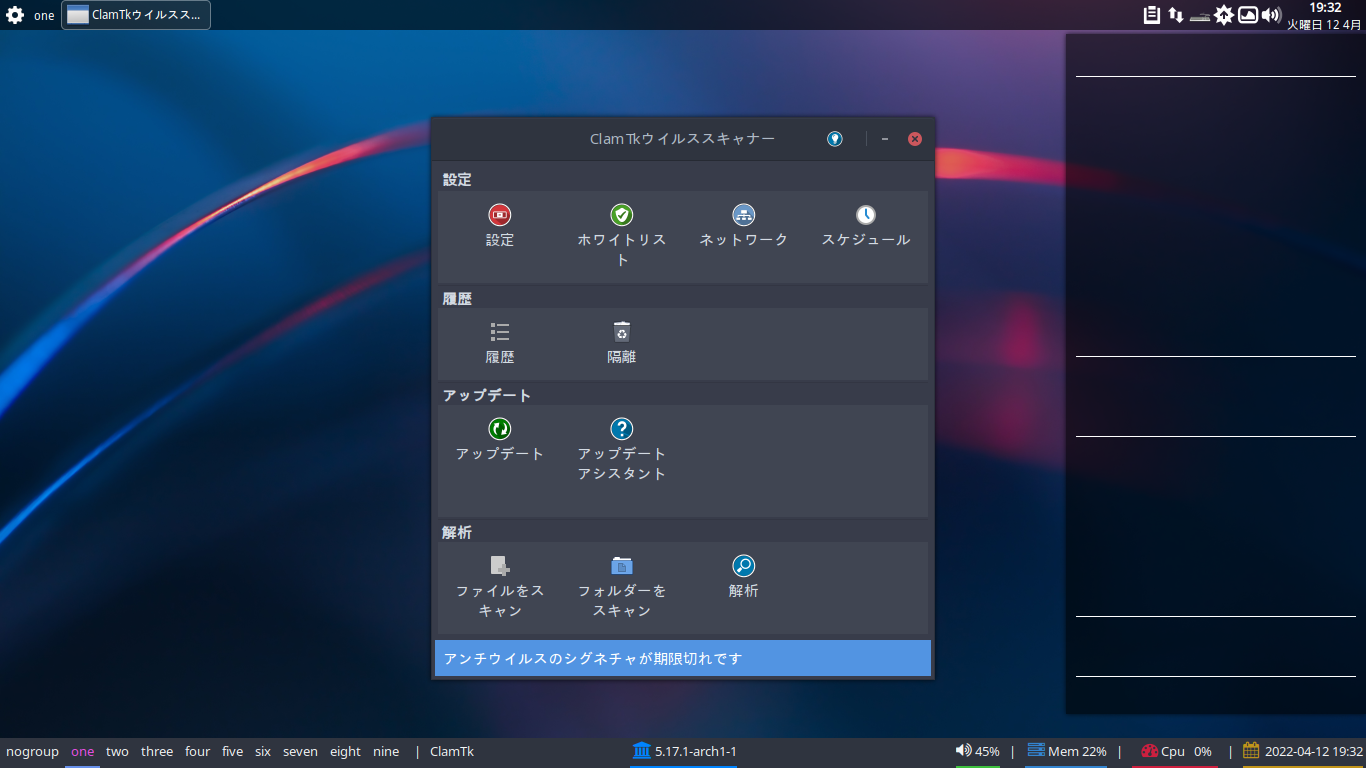Click the ClamTkウイルススキャナー window title
Viewport: 1366px width, 768px height.
[x=682, y=139]
